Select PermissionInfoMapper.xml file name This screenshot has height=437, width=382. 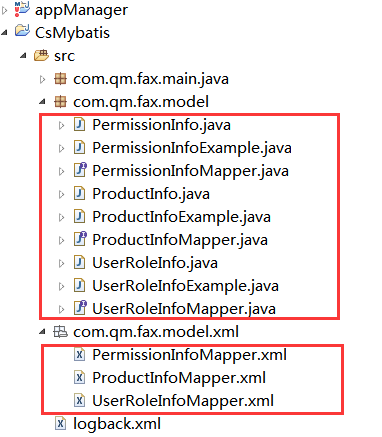pyautogui.click(x=190, y=355)
